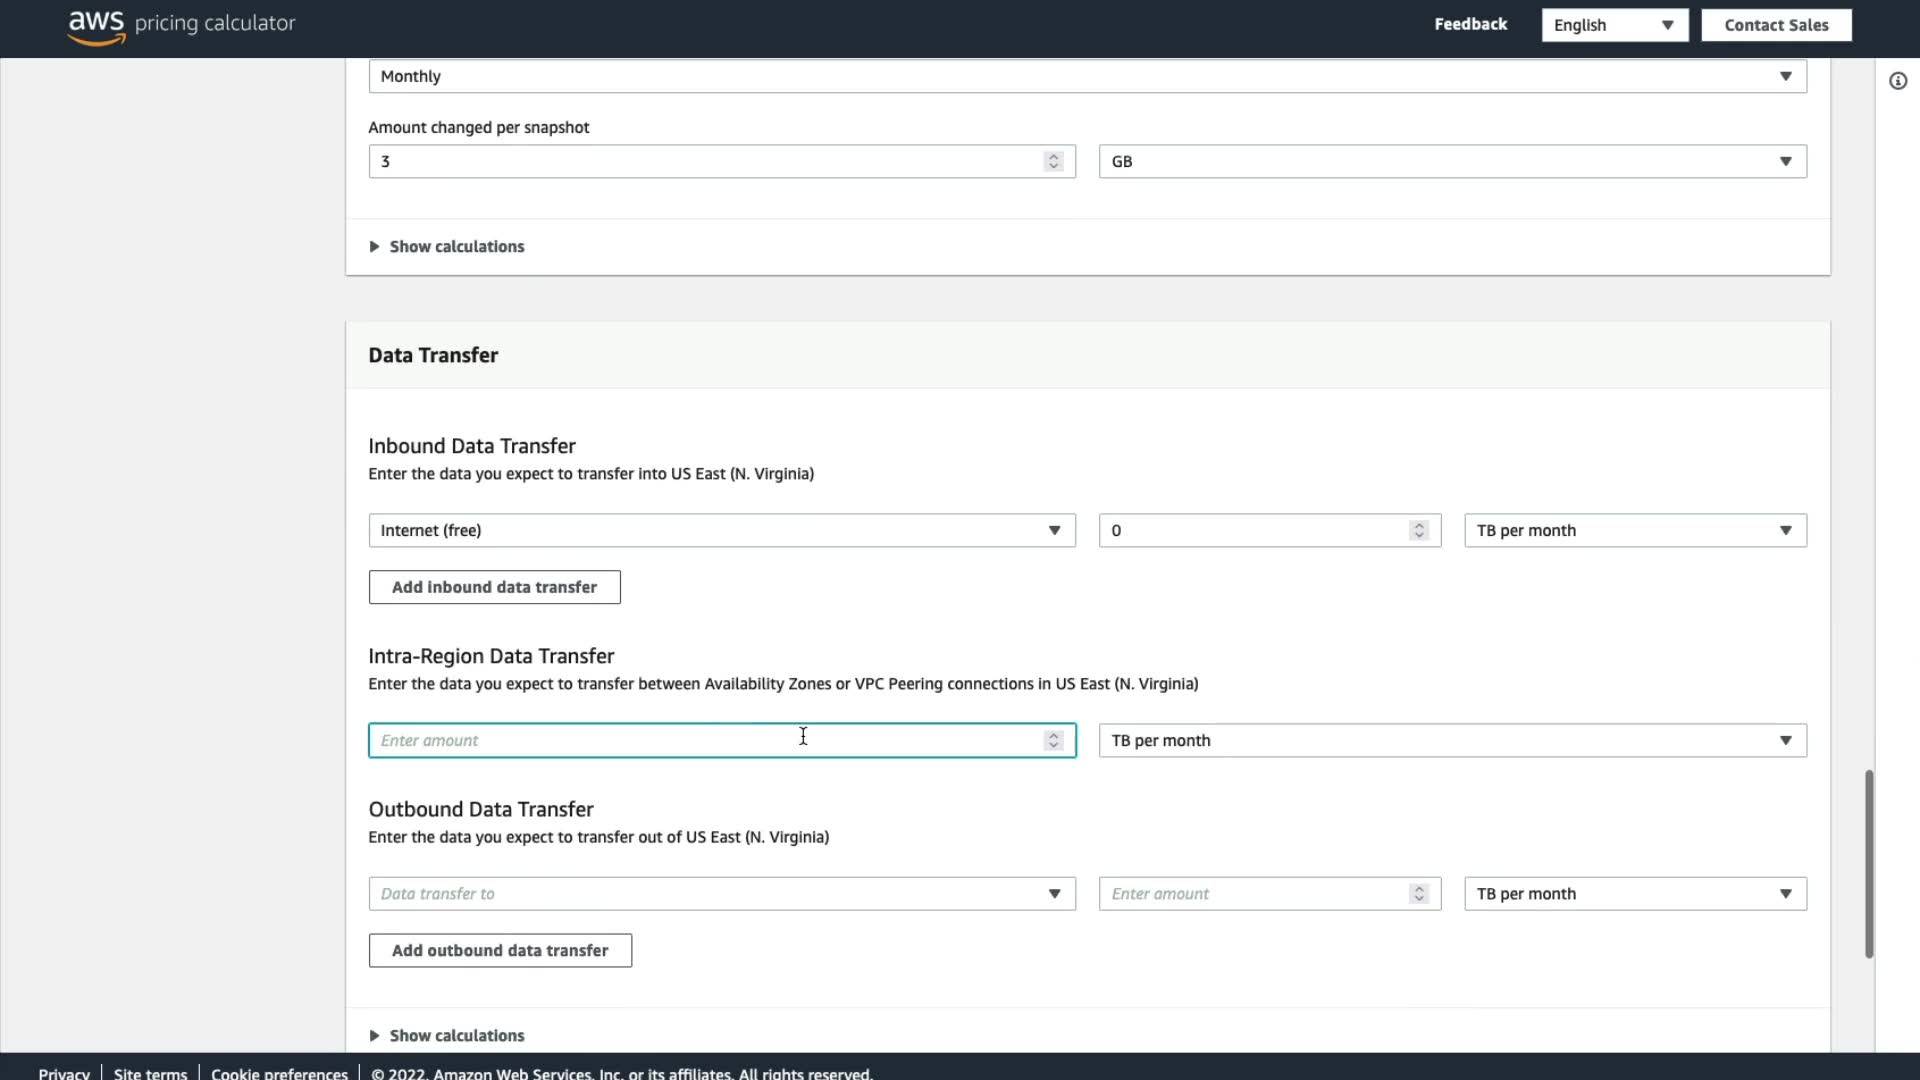Click stepper arrows in Outbound amount field
This screenshot has height=1080, width=1920.
point(1418,894)
